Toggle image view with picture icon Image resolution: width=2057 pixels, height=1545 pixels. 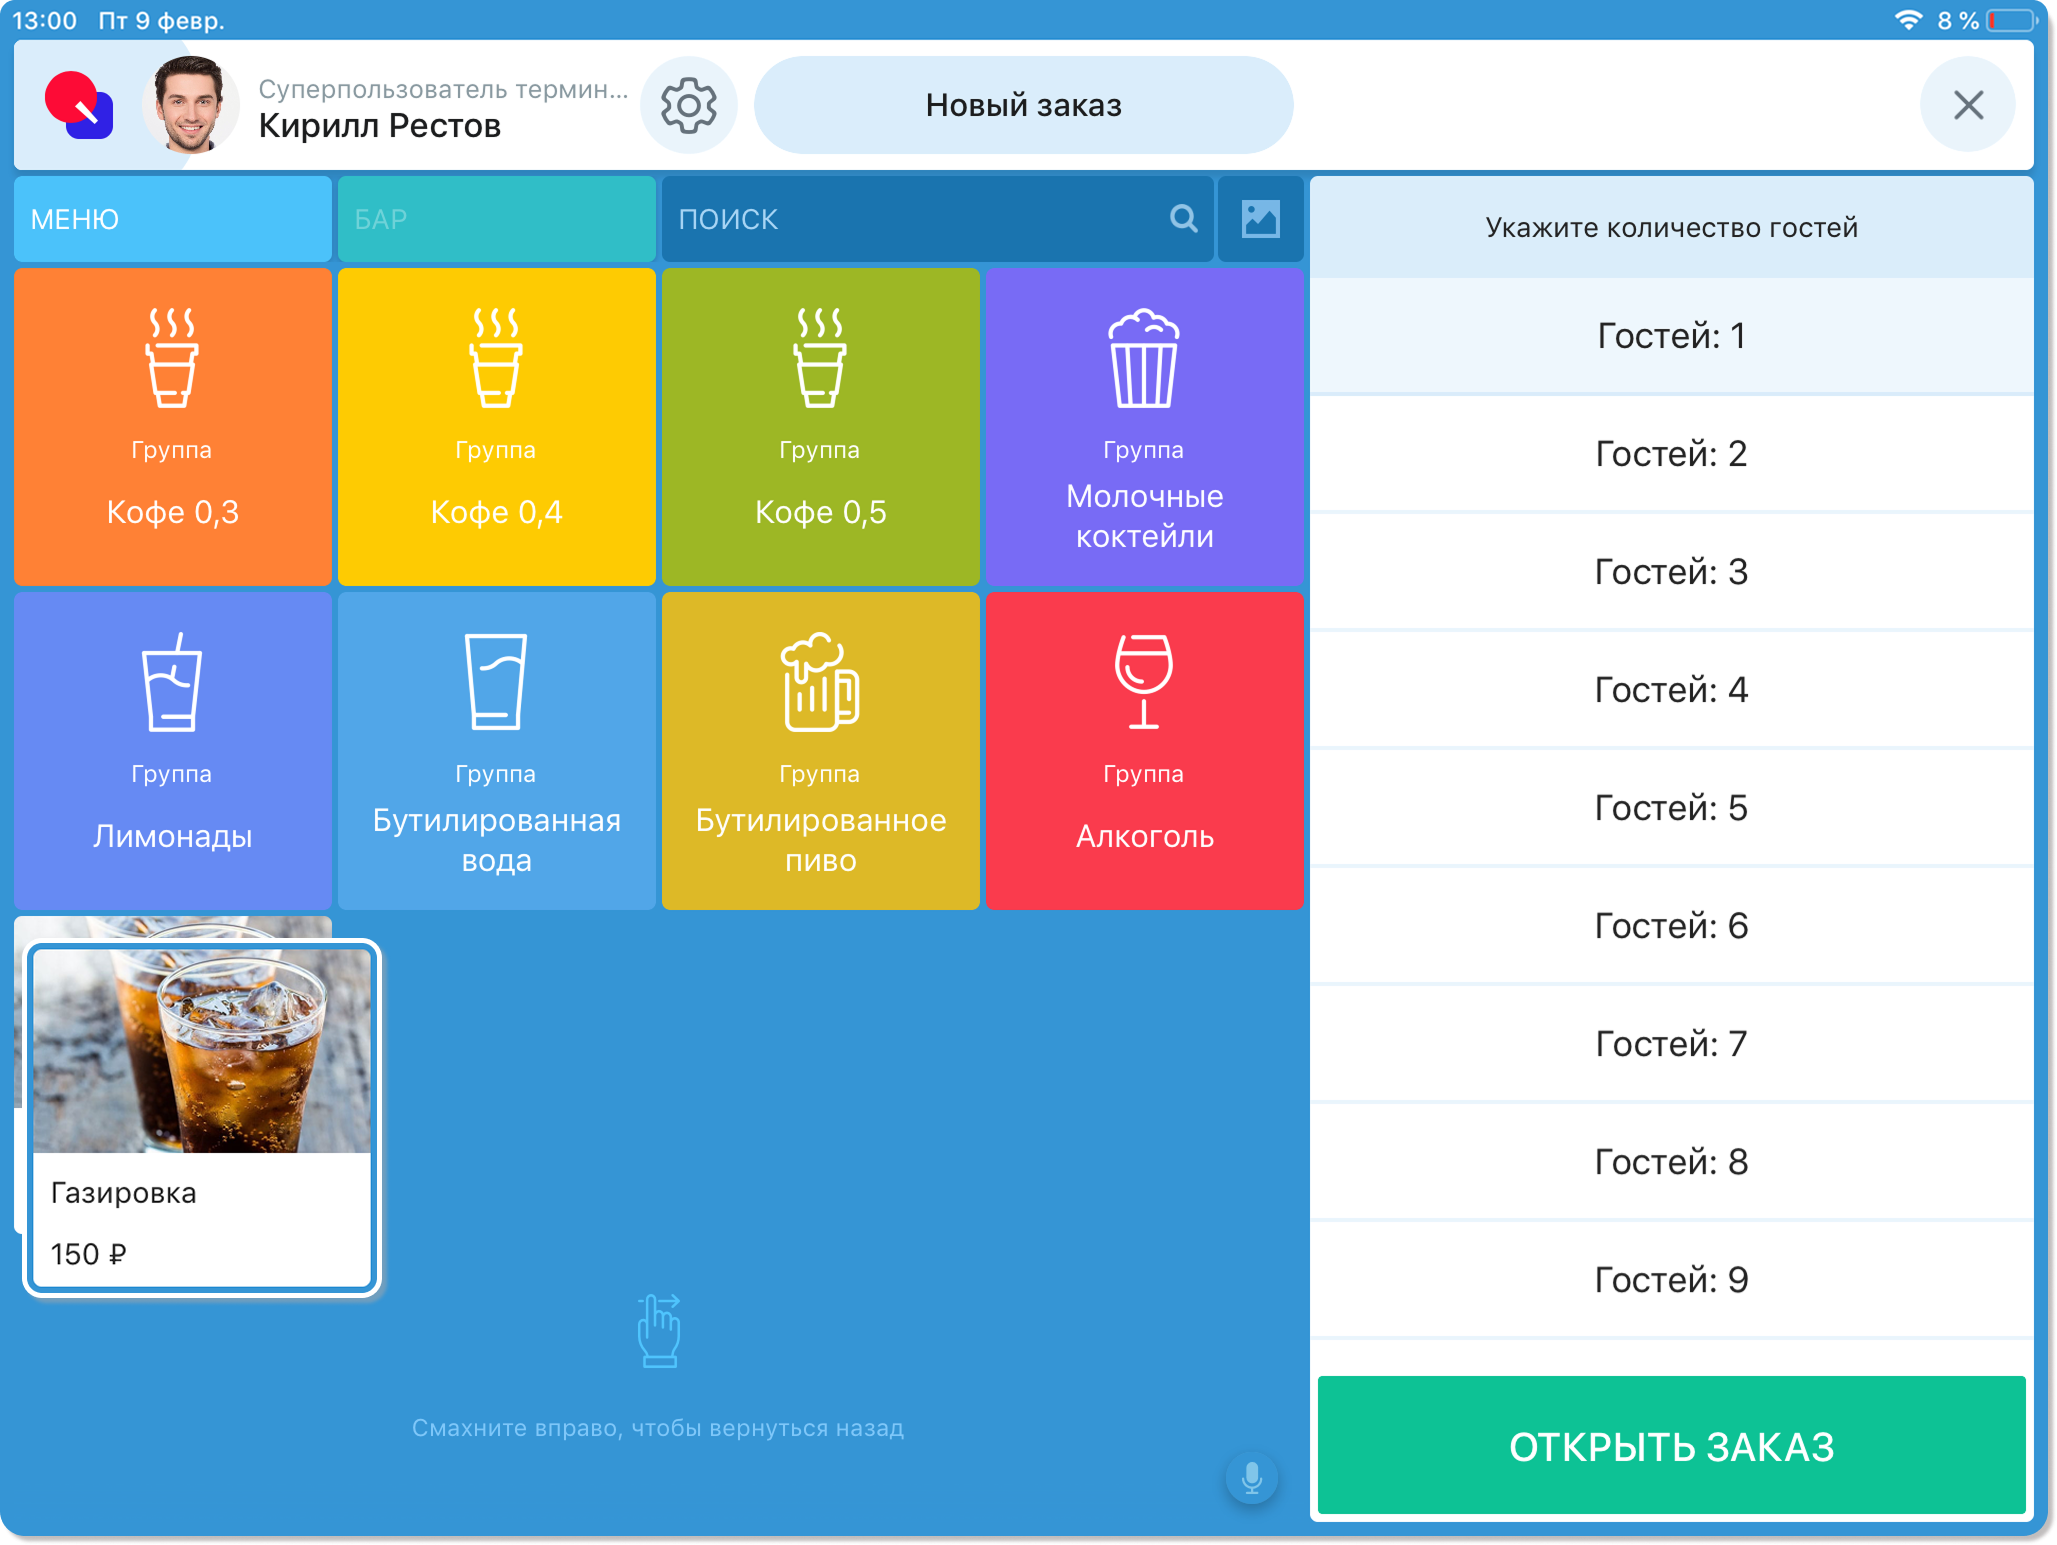pos(1260,219)
